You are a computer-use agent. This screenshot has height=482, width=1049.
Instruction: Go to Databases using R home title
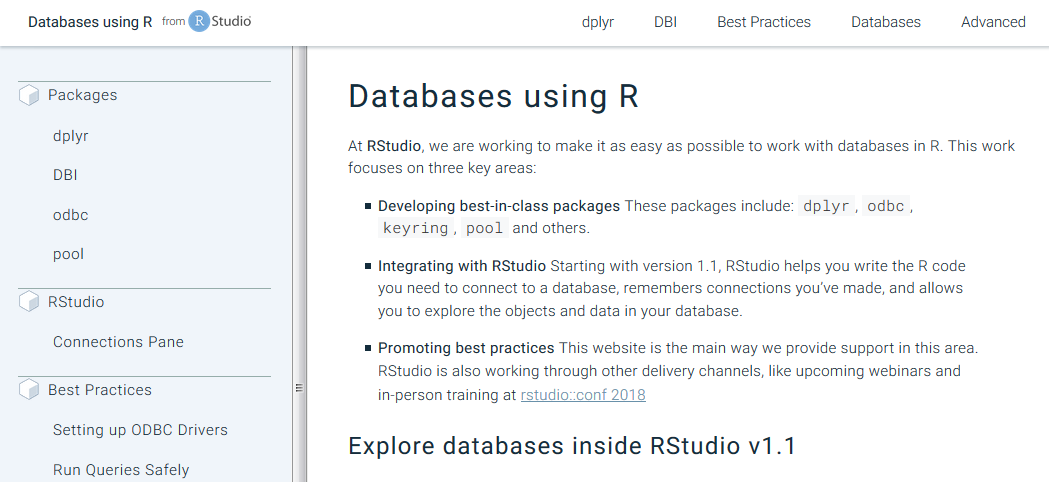tap(90, 22)
